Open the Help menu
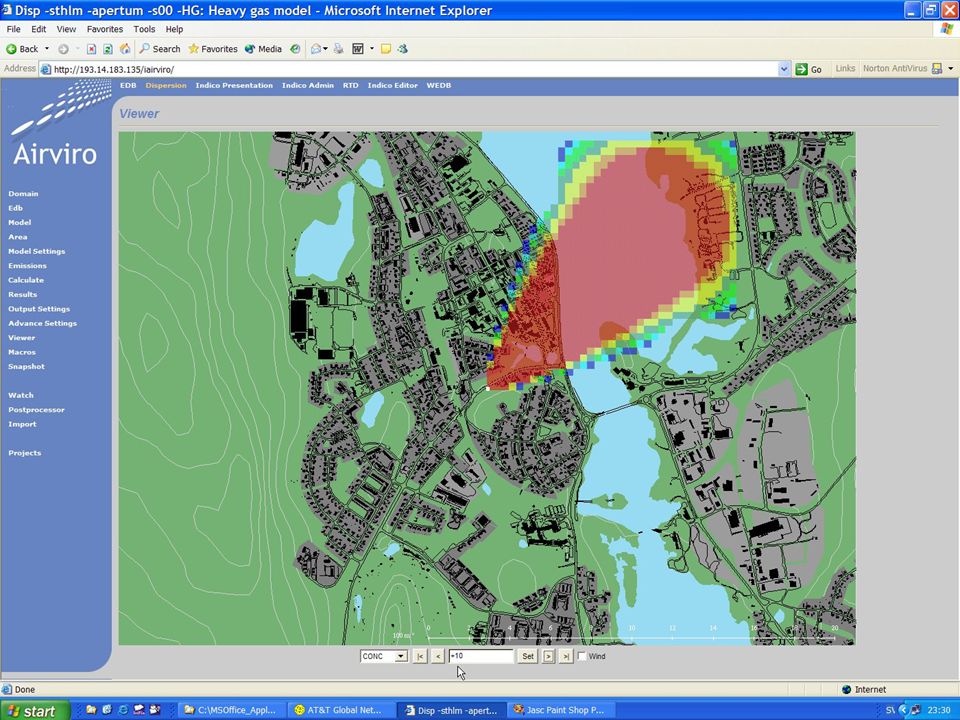This screenshot has width=960, height=720. tap(174, 29)
